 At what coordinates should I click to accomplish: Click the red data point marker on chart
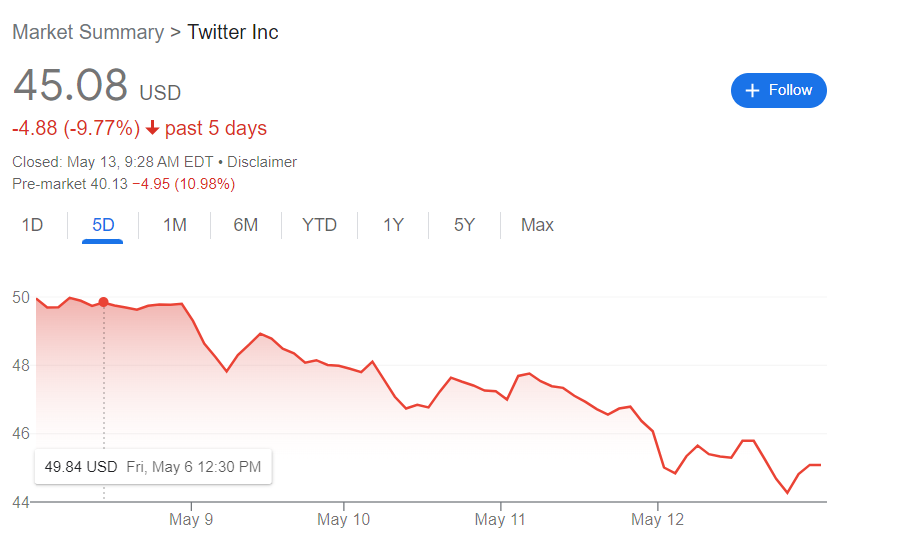[103, 302]
